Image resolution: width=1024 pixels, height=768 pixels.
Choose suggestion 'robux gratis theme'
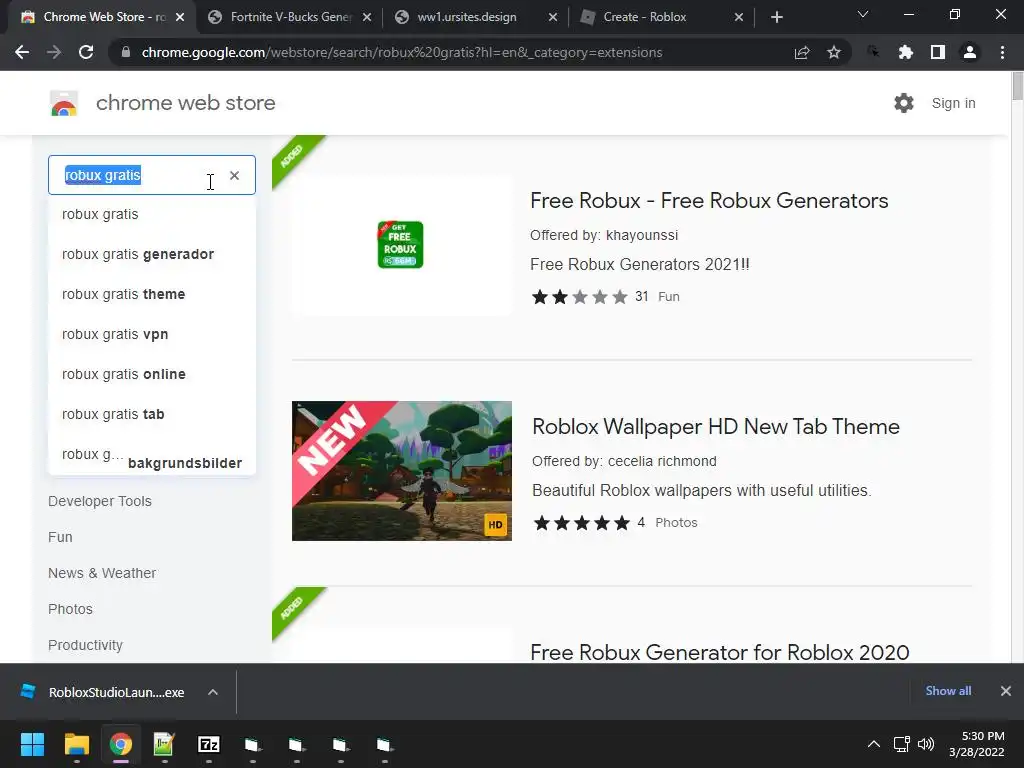(152, 294)
